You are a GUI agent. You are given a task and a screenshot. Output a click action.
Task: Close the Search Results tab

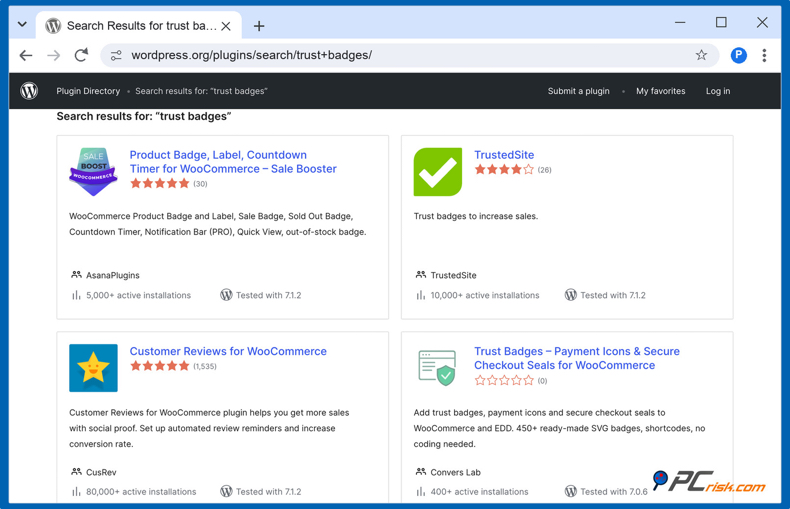(226, 26)
